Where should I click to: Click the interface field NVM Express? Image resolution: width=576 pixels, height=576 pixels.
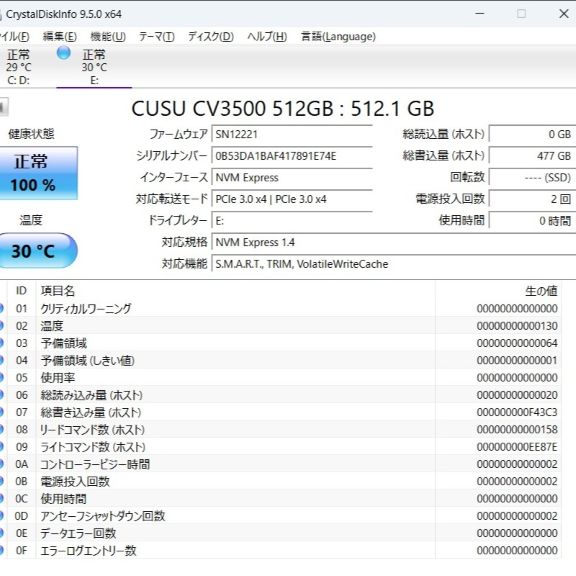pyautogui.click(x=292, y=177)
